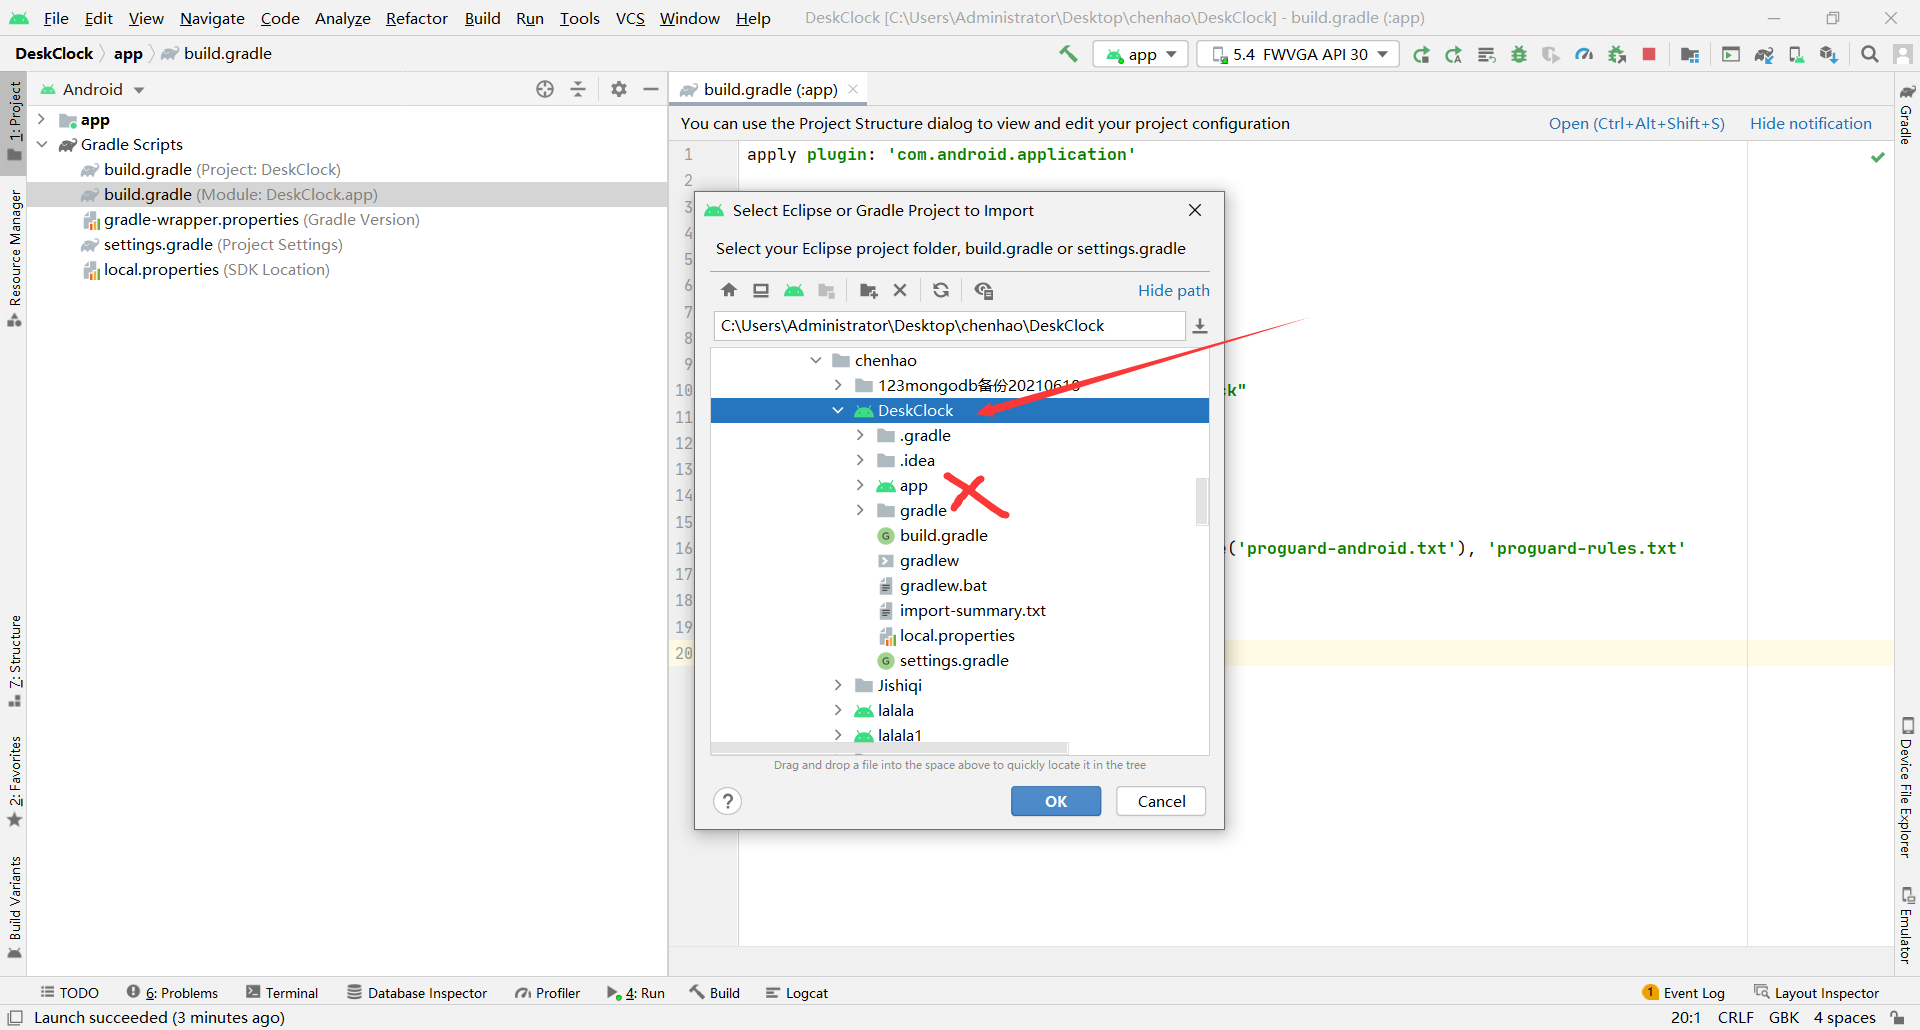Click the Search Everywhere magnifier icon
The image size is (1920, 1030).
click(x=1869, y=54)
